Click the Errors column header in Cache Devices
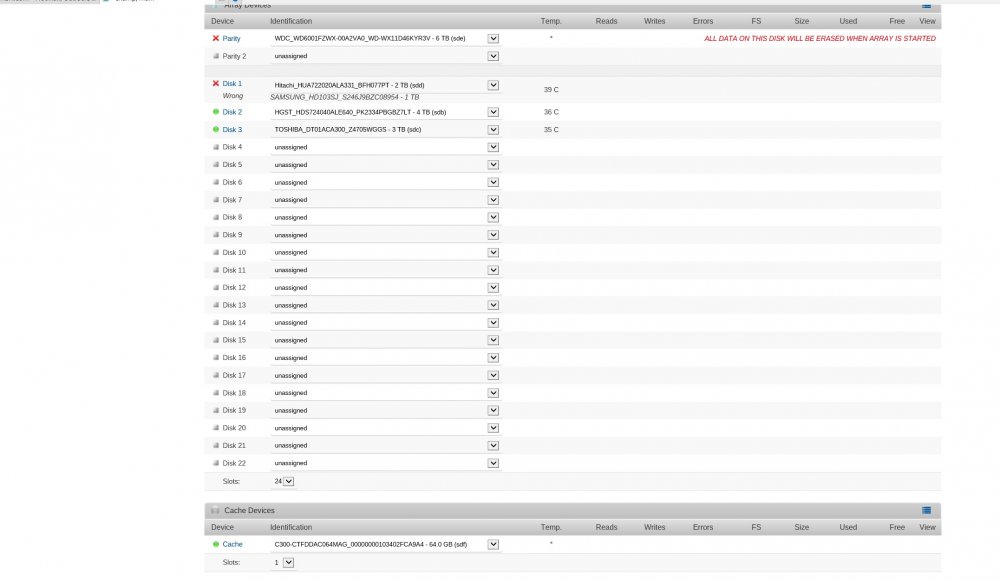The image size is (1000, 581). point(703,527)
